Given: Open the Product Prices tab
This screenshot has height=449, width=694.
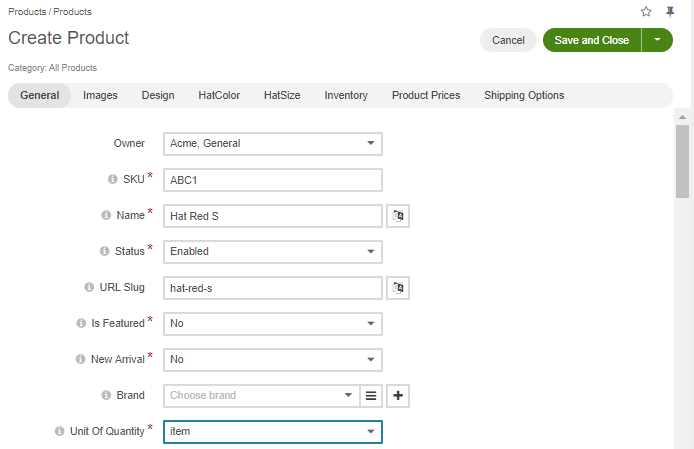Looking at the screenshot, I should click(426, 96).
